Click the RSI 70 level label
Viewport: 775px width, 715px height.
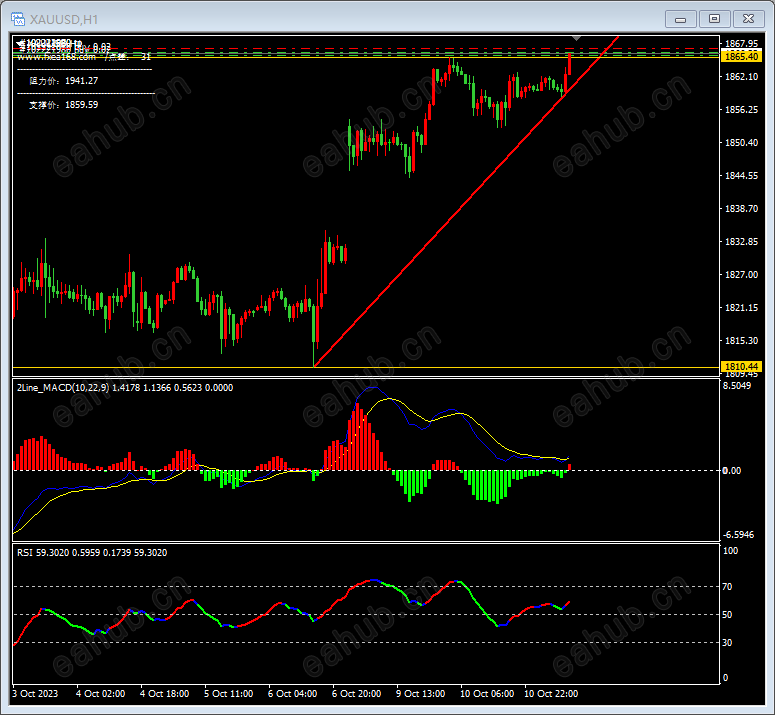(727, 587)
